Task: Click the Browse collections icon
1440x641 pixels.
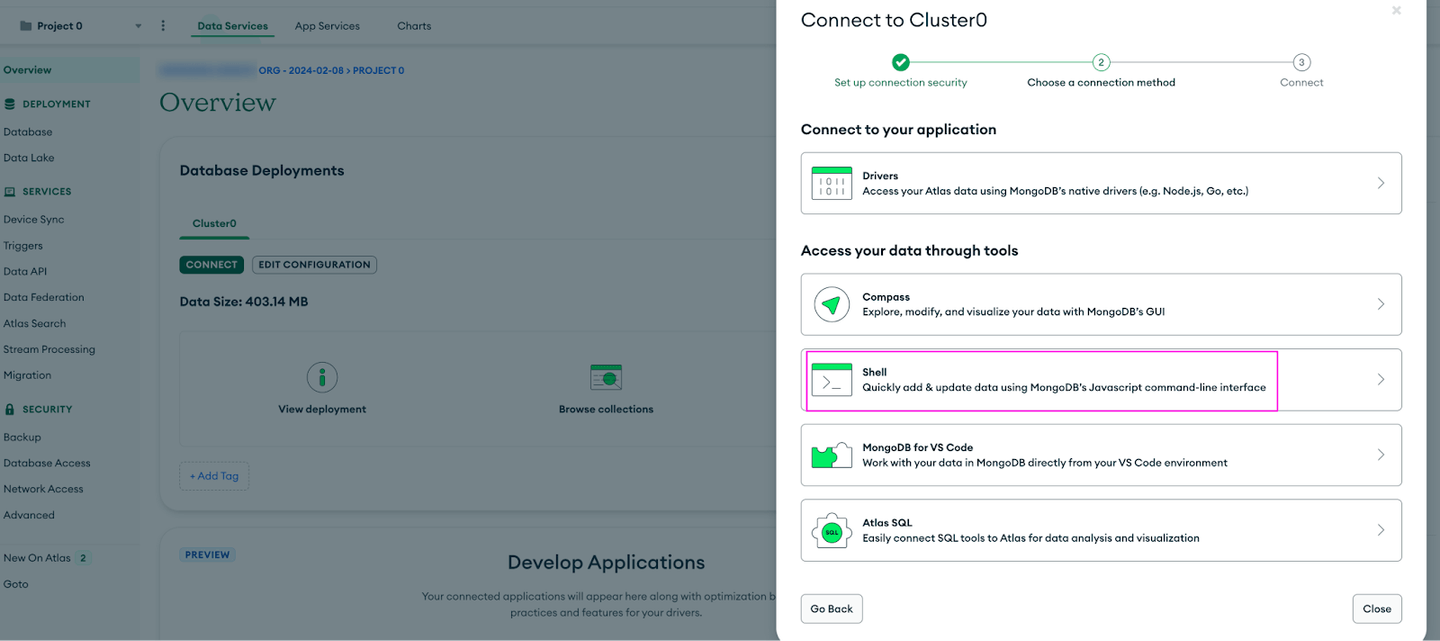Action: coord(606,377)
